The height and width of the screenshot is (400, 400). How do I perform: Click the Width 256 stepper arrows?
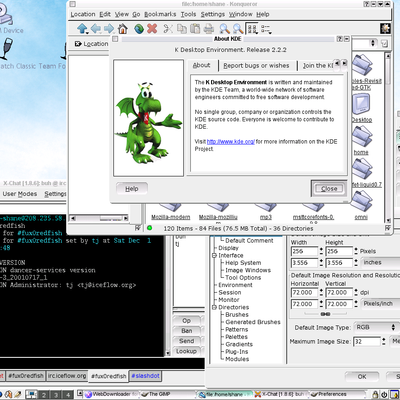coord(321,251)
